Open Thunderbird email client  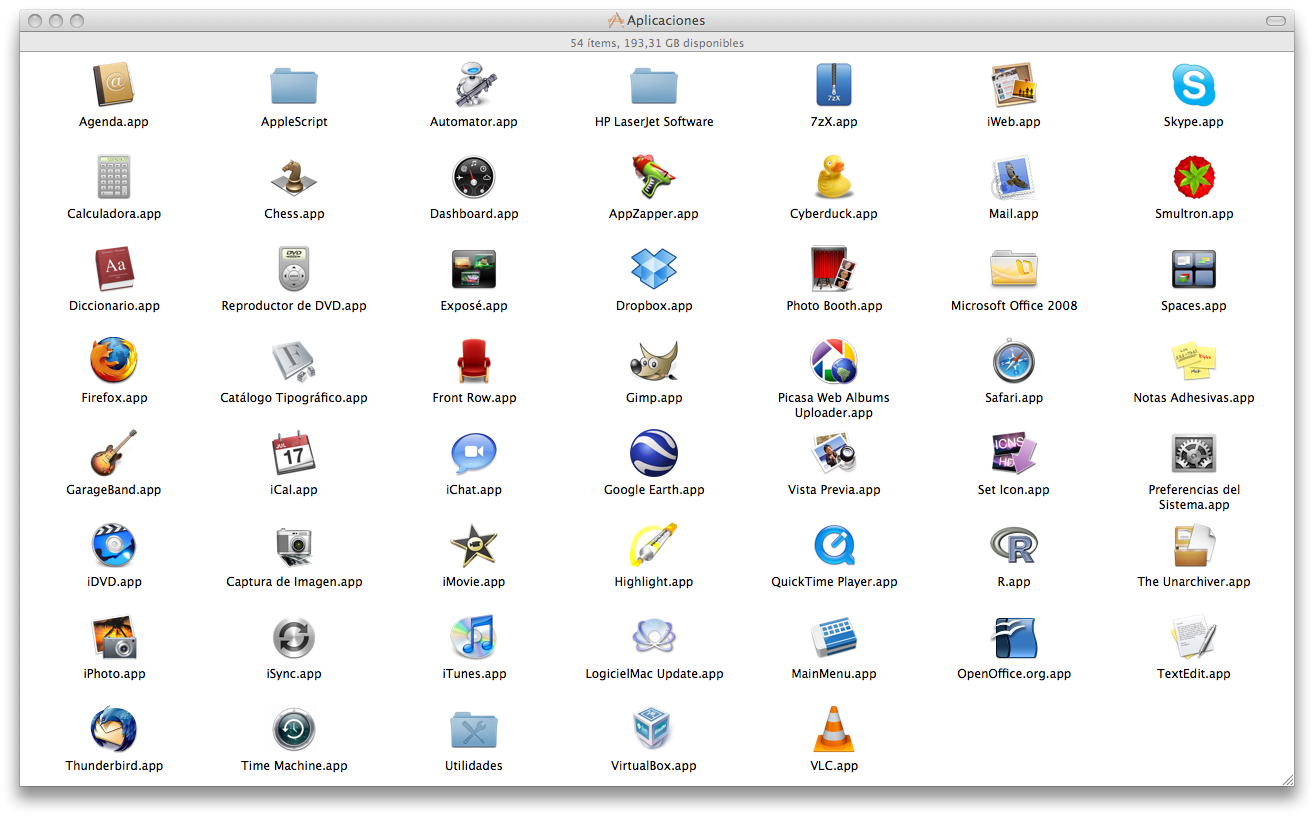pos(113,729)
